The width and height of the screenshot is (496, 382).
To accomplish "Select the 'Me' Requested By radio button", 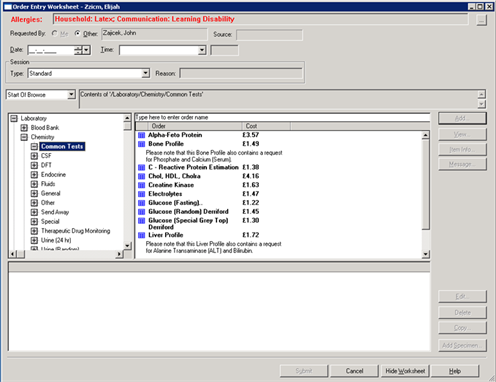I will (54, 33).
